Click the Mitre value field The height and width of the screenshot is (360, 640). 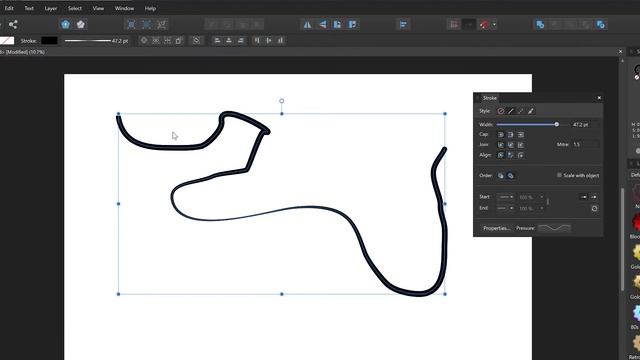coord(586,144)
